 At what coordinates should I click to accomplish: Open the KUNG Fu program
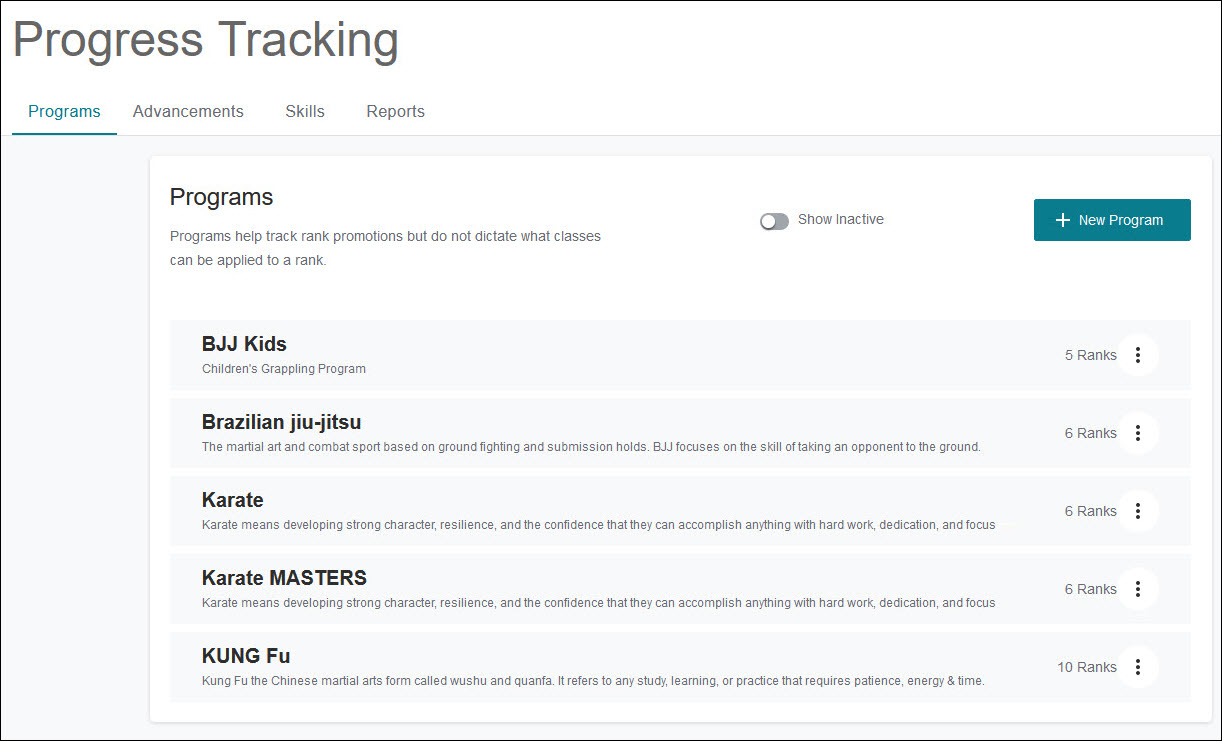246,656
